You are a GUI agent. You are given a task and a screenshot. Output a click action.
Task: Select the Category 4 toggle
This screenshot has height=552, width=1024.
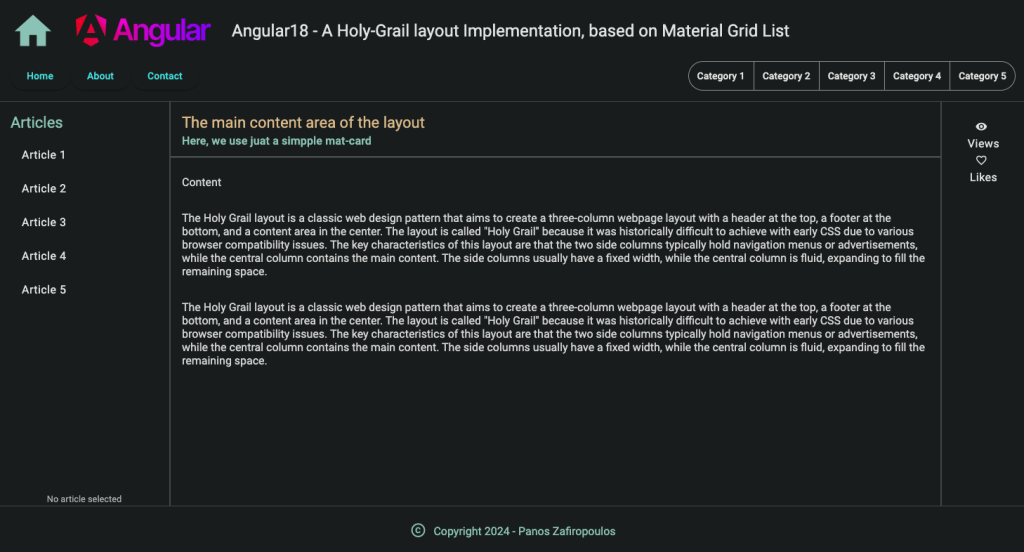pyautogui.click(x=917, y=76)
